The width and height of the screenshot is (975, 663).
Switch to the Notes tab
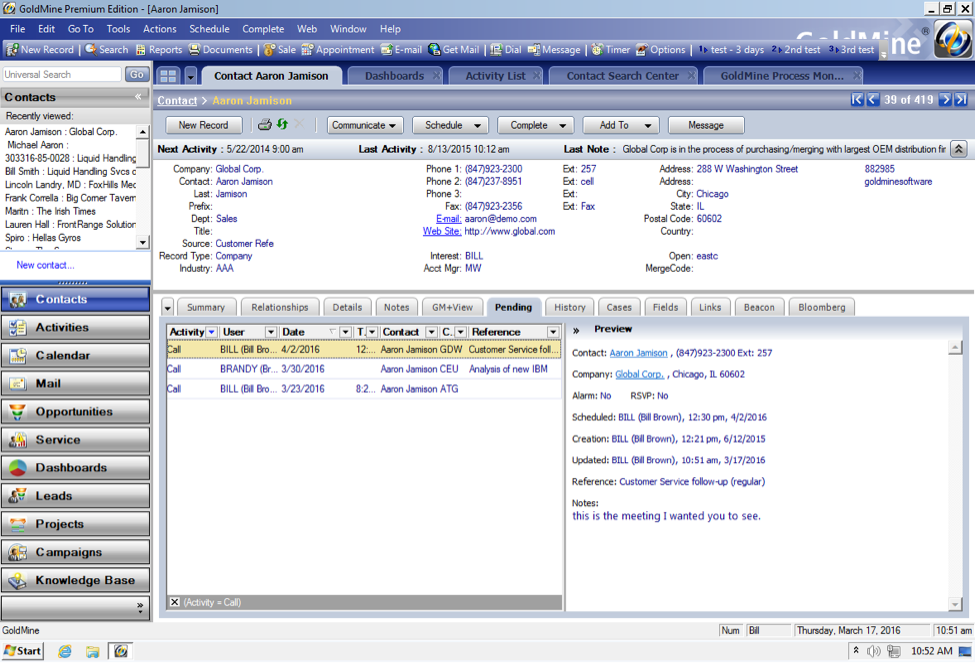click(396, 307)
